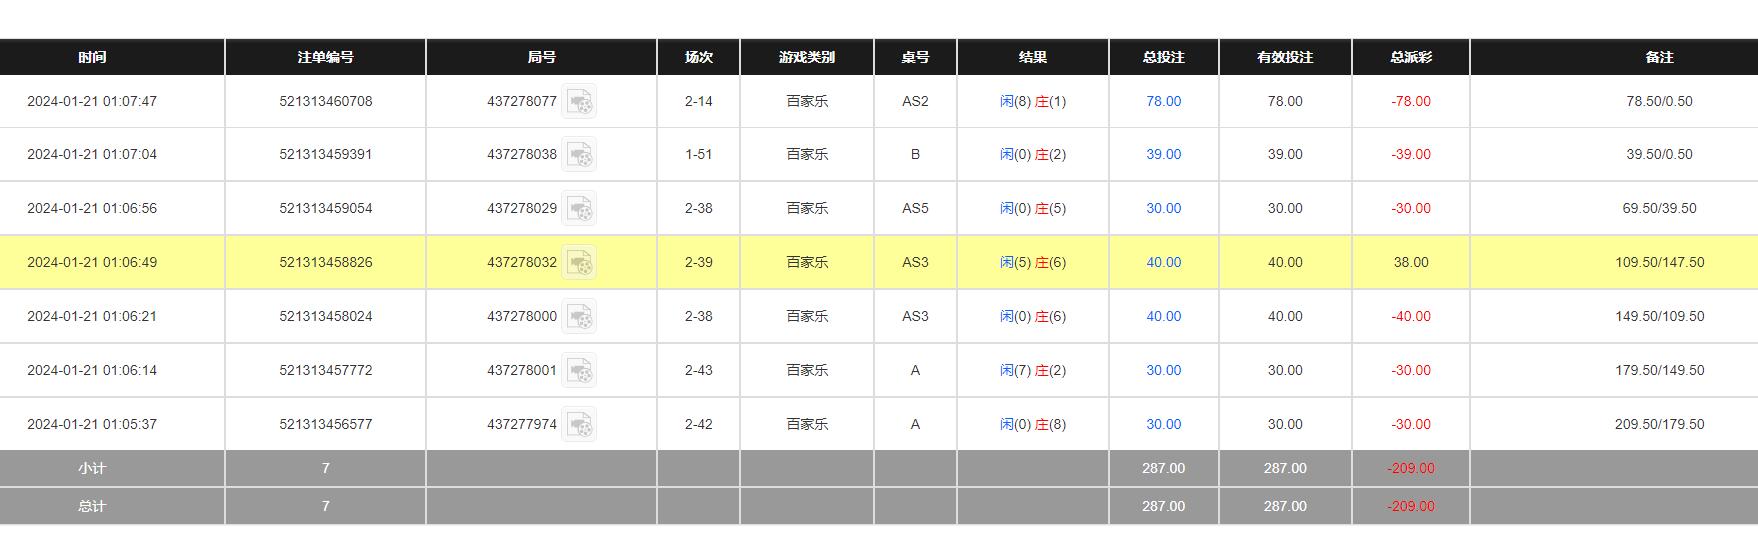Click blue 40.00 bet in the yellow row

click(1163, 263)
